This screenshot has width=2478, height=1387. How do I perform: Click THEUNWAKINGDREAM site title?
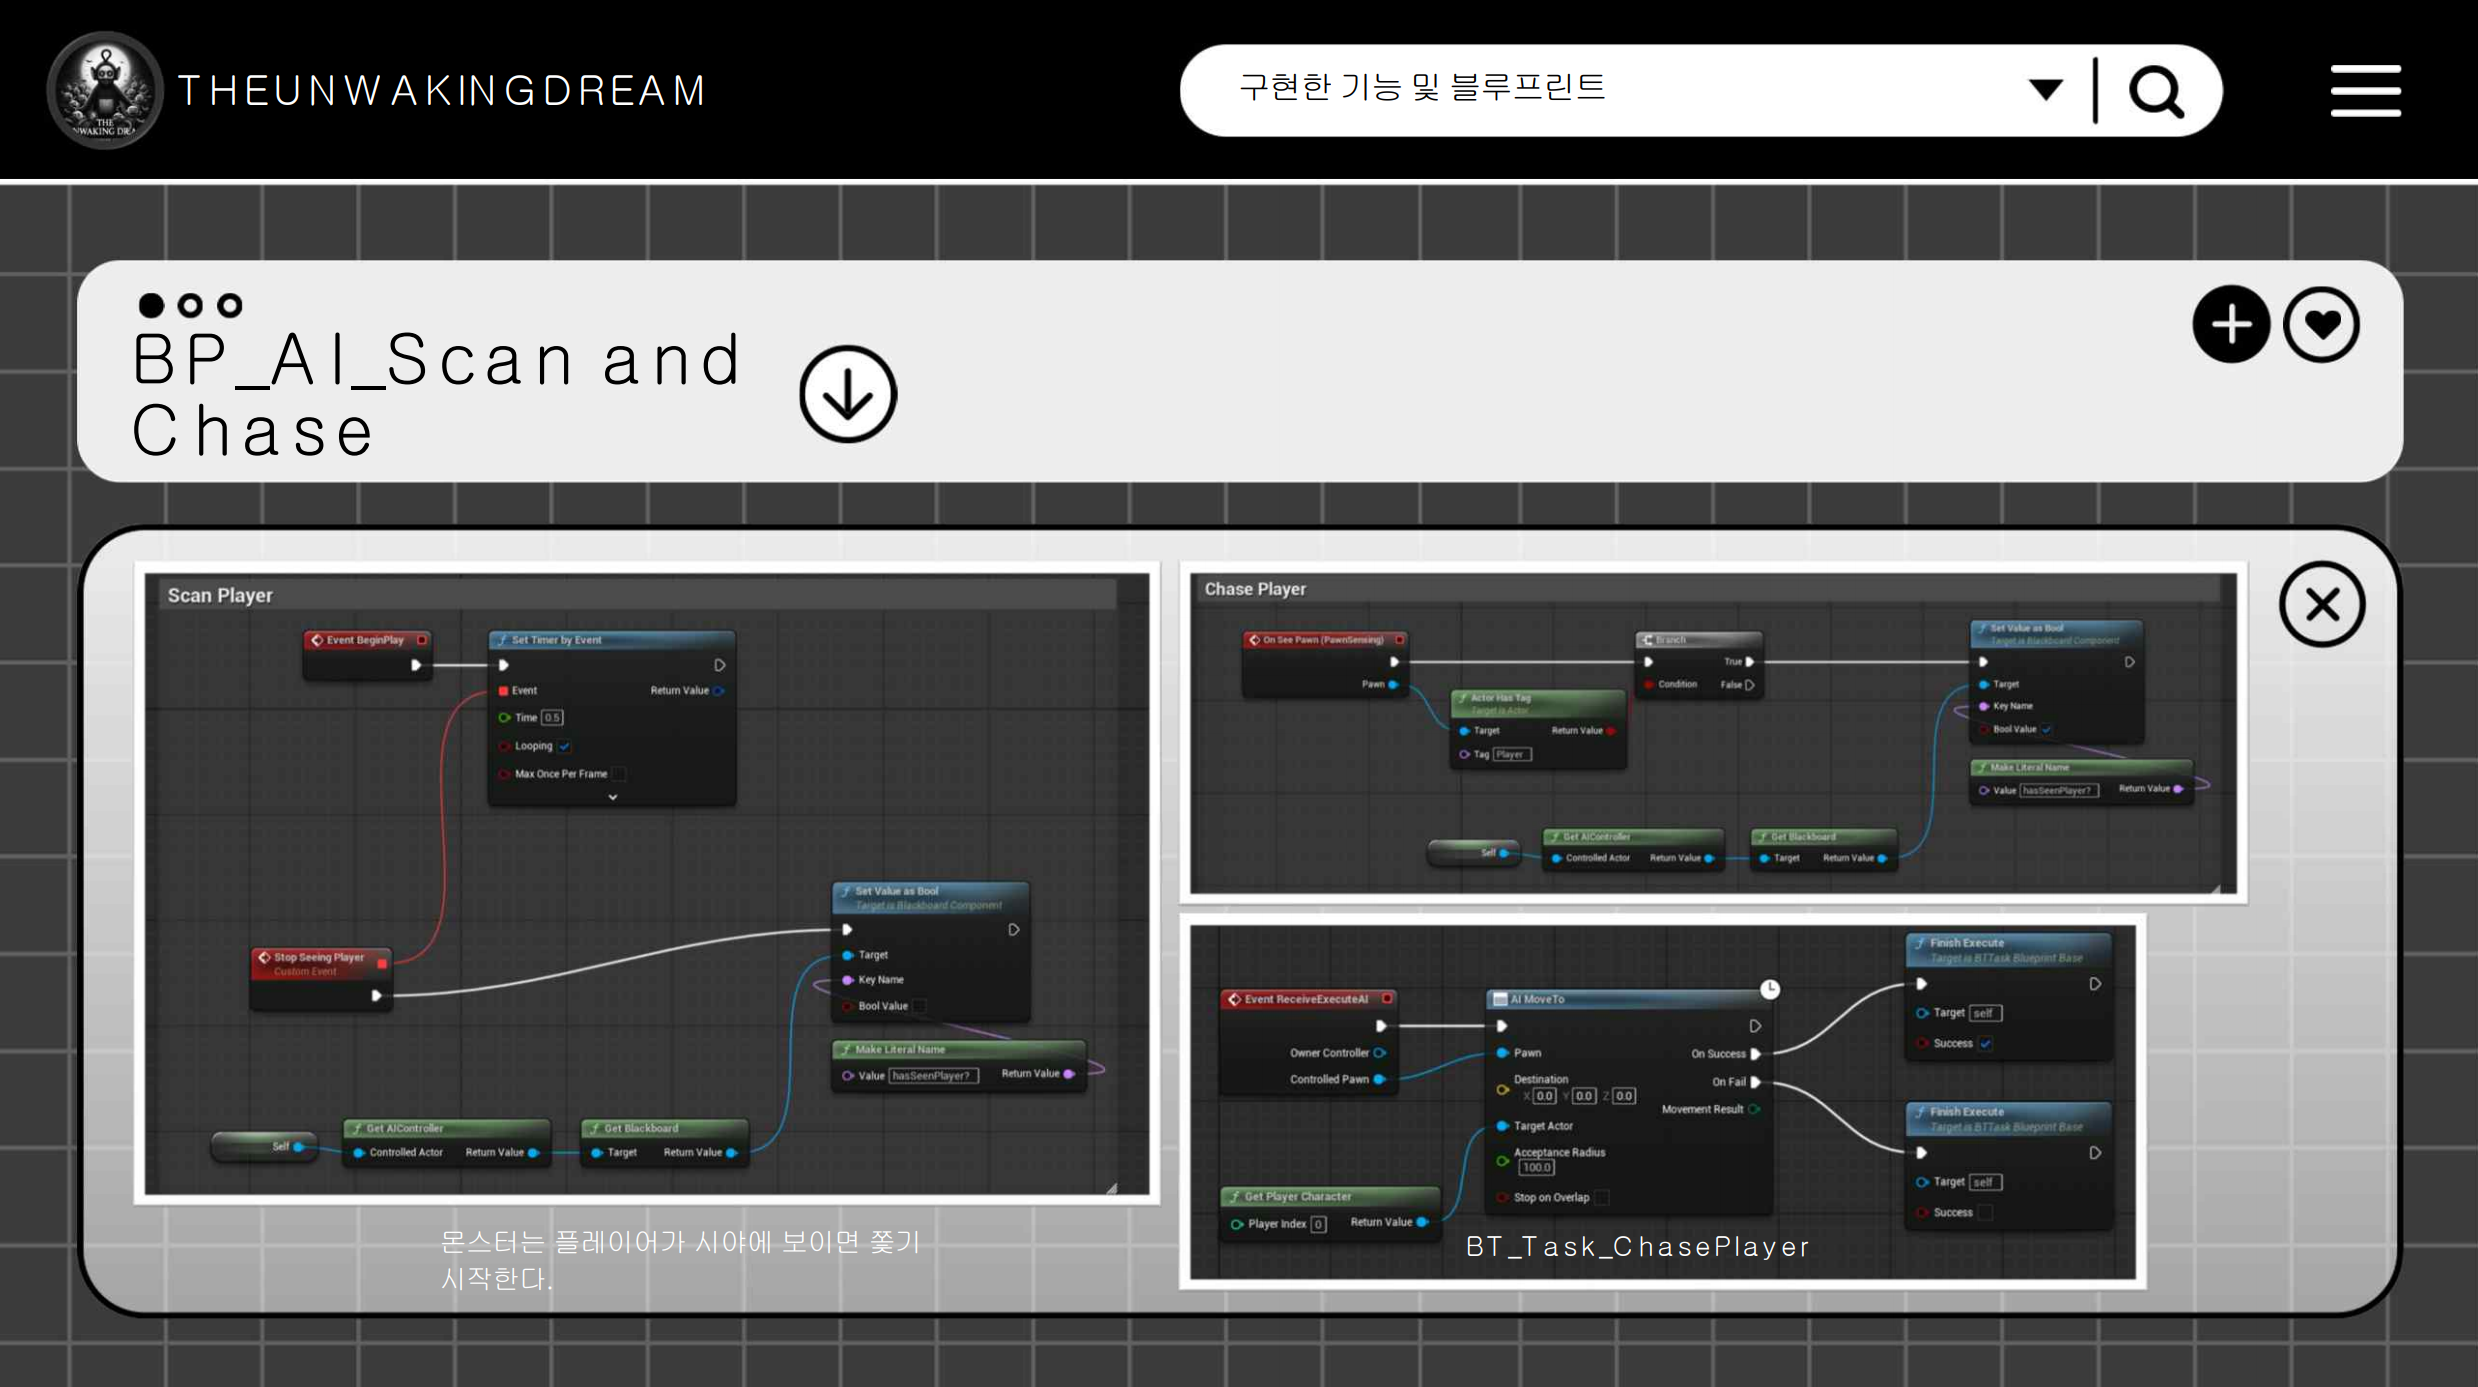[x=442, y=91]
